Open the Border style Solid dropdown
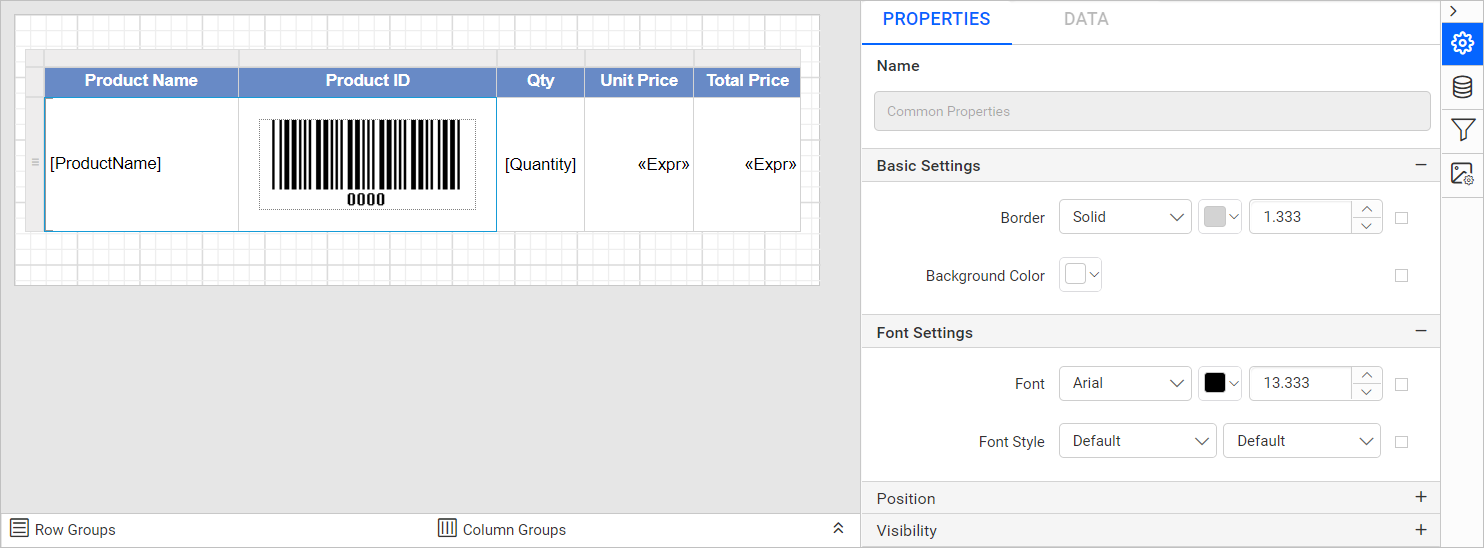The image size is (1484, 548). pos(1125,217)
